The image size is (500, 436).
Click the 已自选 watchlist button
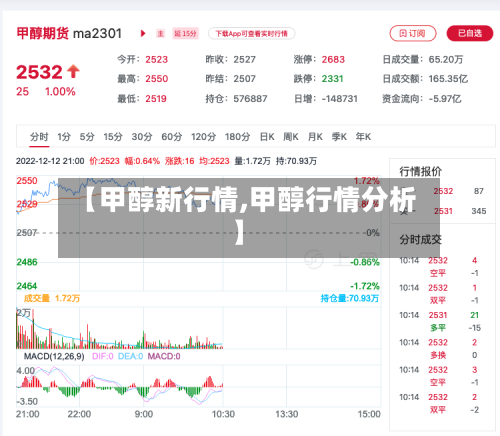[470, 33]
